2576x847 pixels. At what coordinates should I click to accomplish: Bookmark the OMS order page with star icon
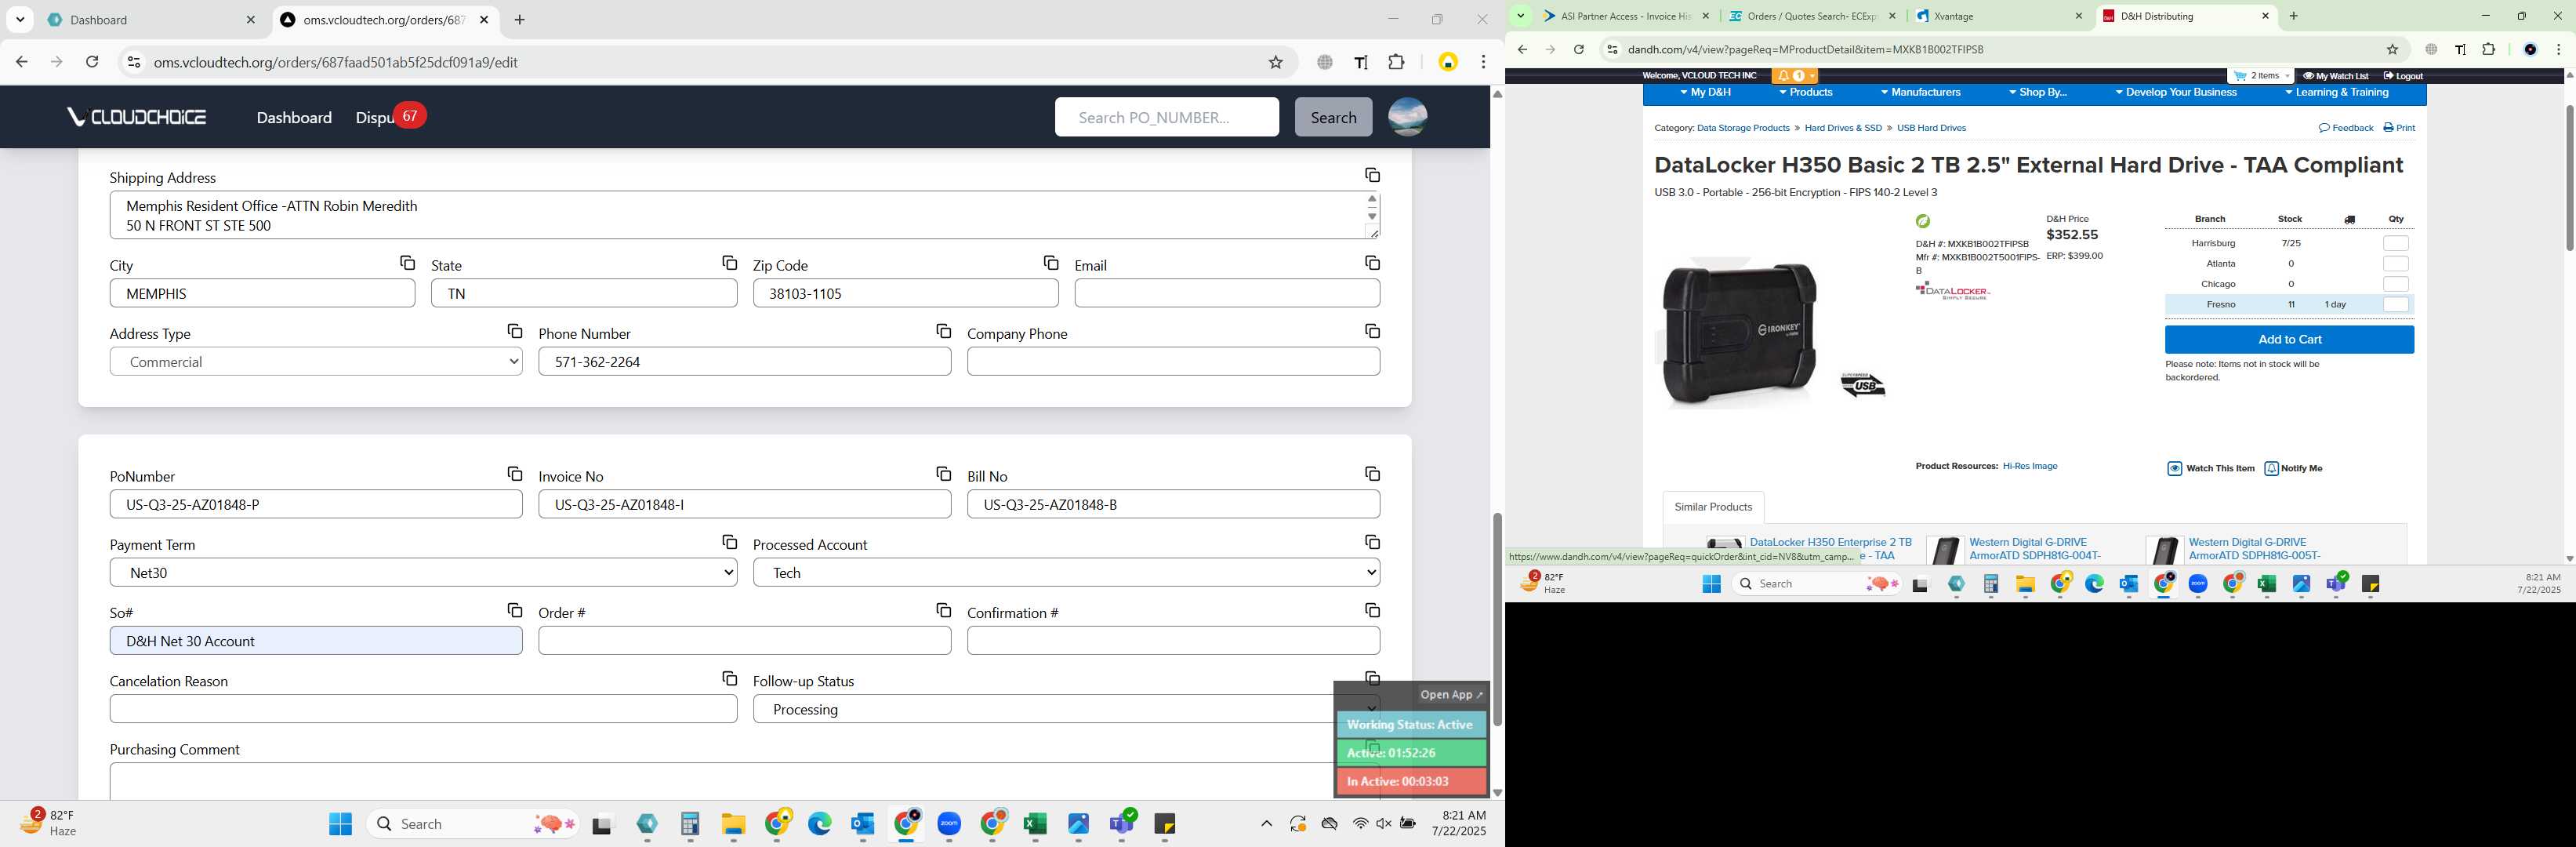coord(1275,62)
